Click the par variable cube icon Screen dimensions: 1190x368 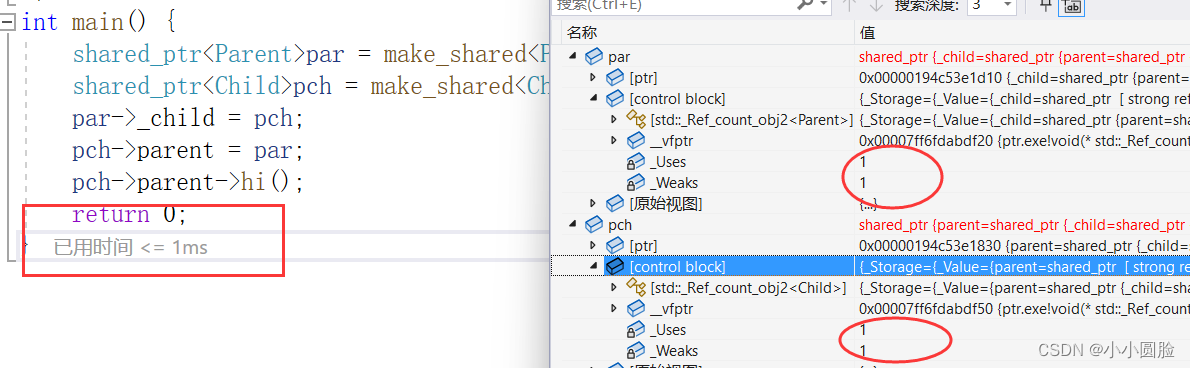point(593,57)
